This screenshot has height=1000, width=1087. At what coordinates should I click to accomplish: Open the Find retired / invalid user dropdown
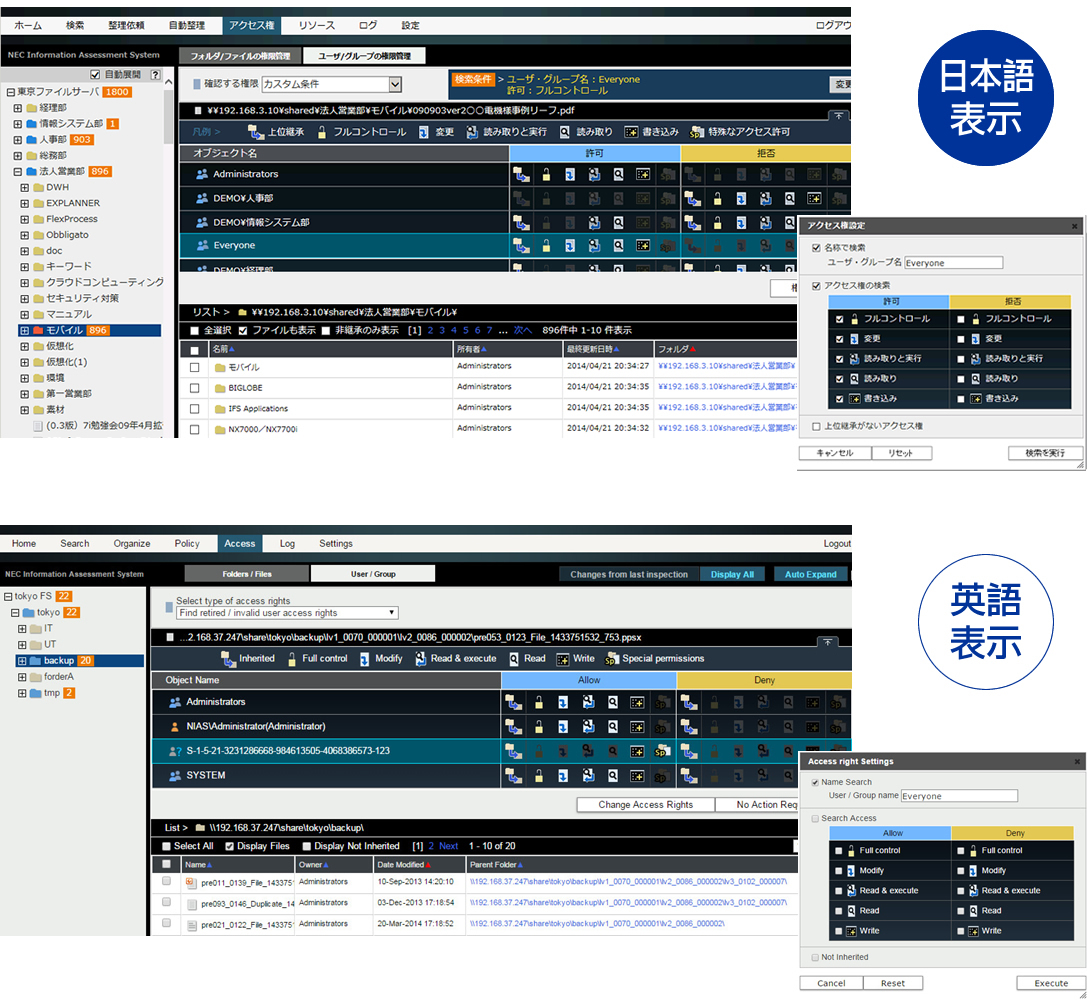393,613
